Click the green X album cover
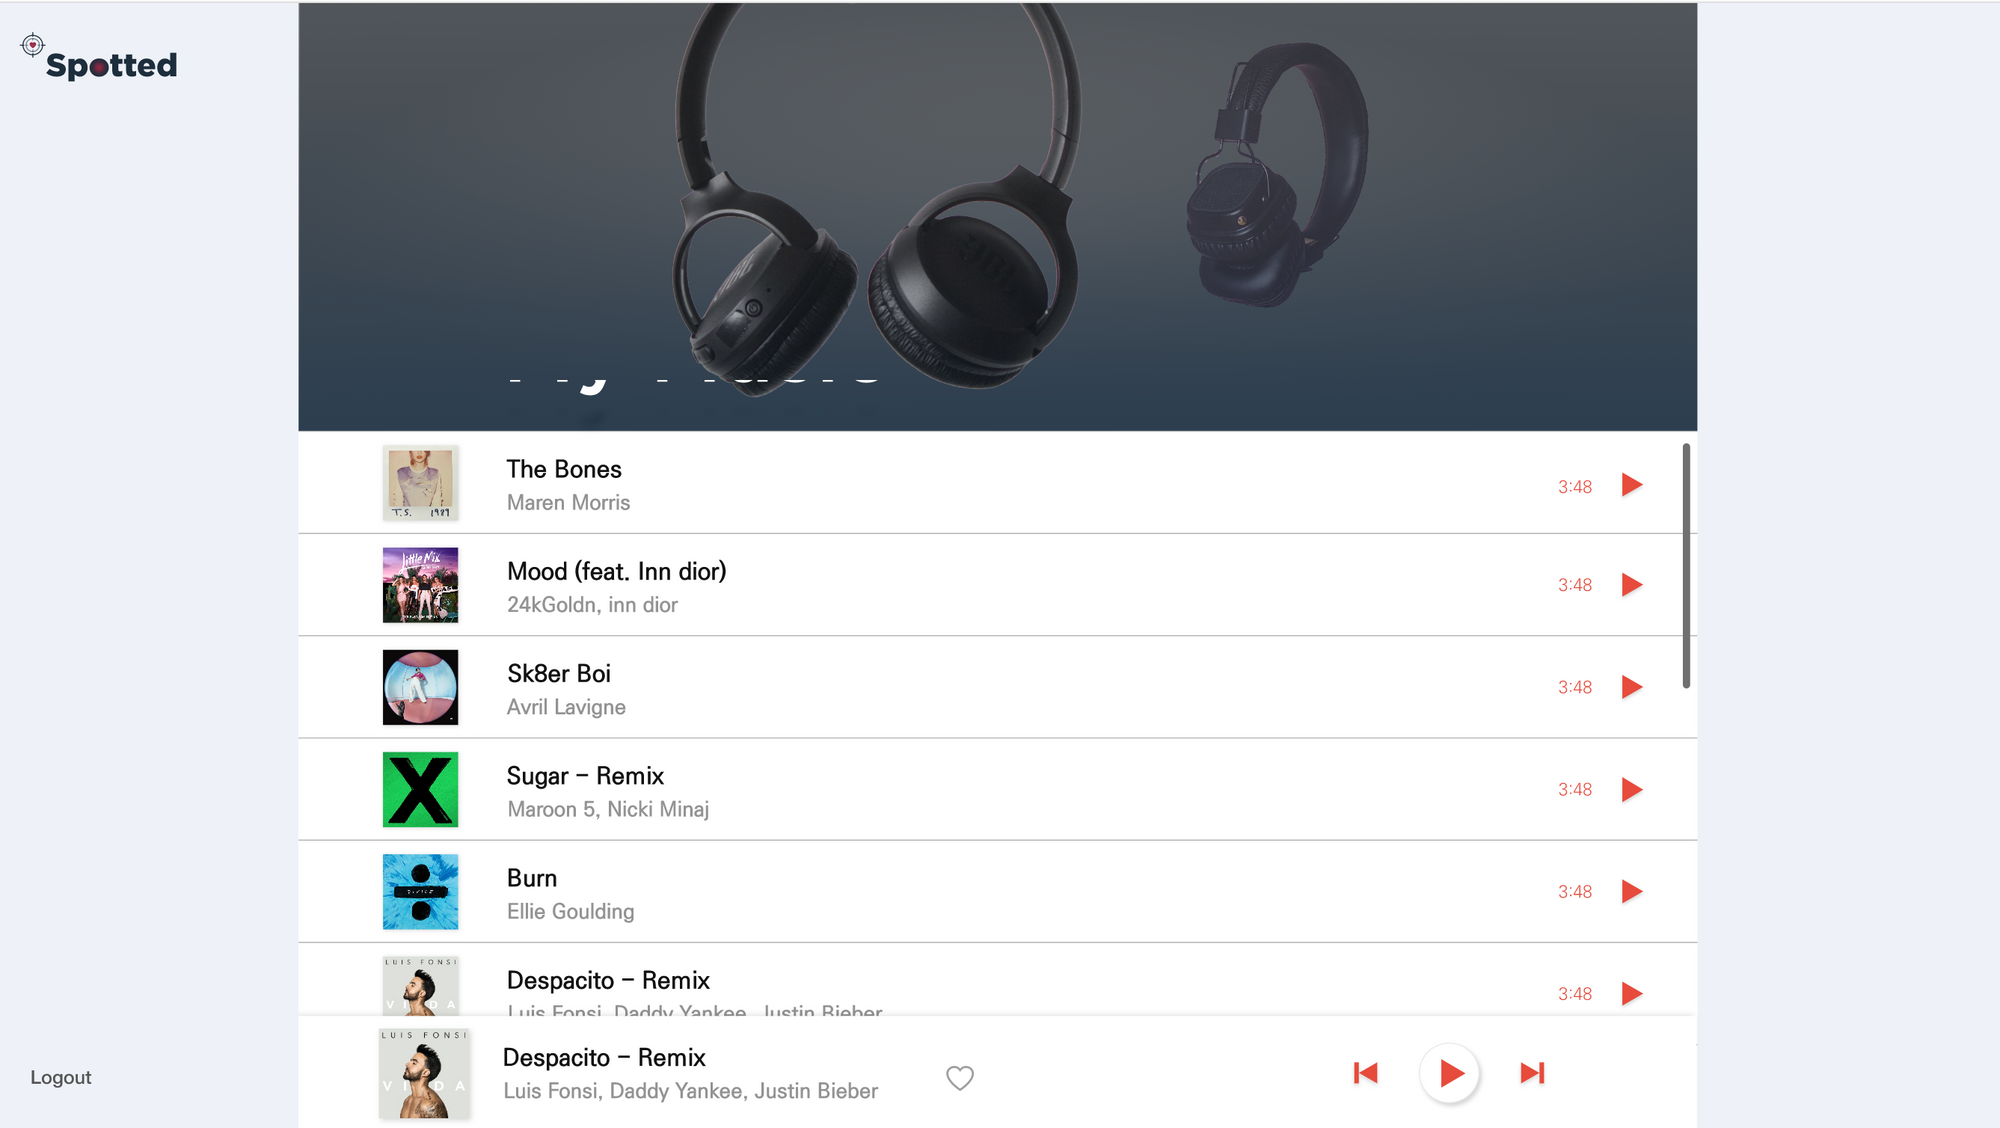 tap(420, 789)
